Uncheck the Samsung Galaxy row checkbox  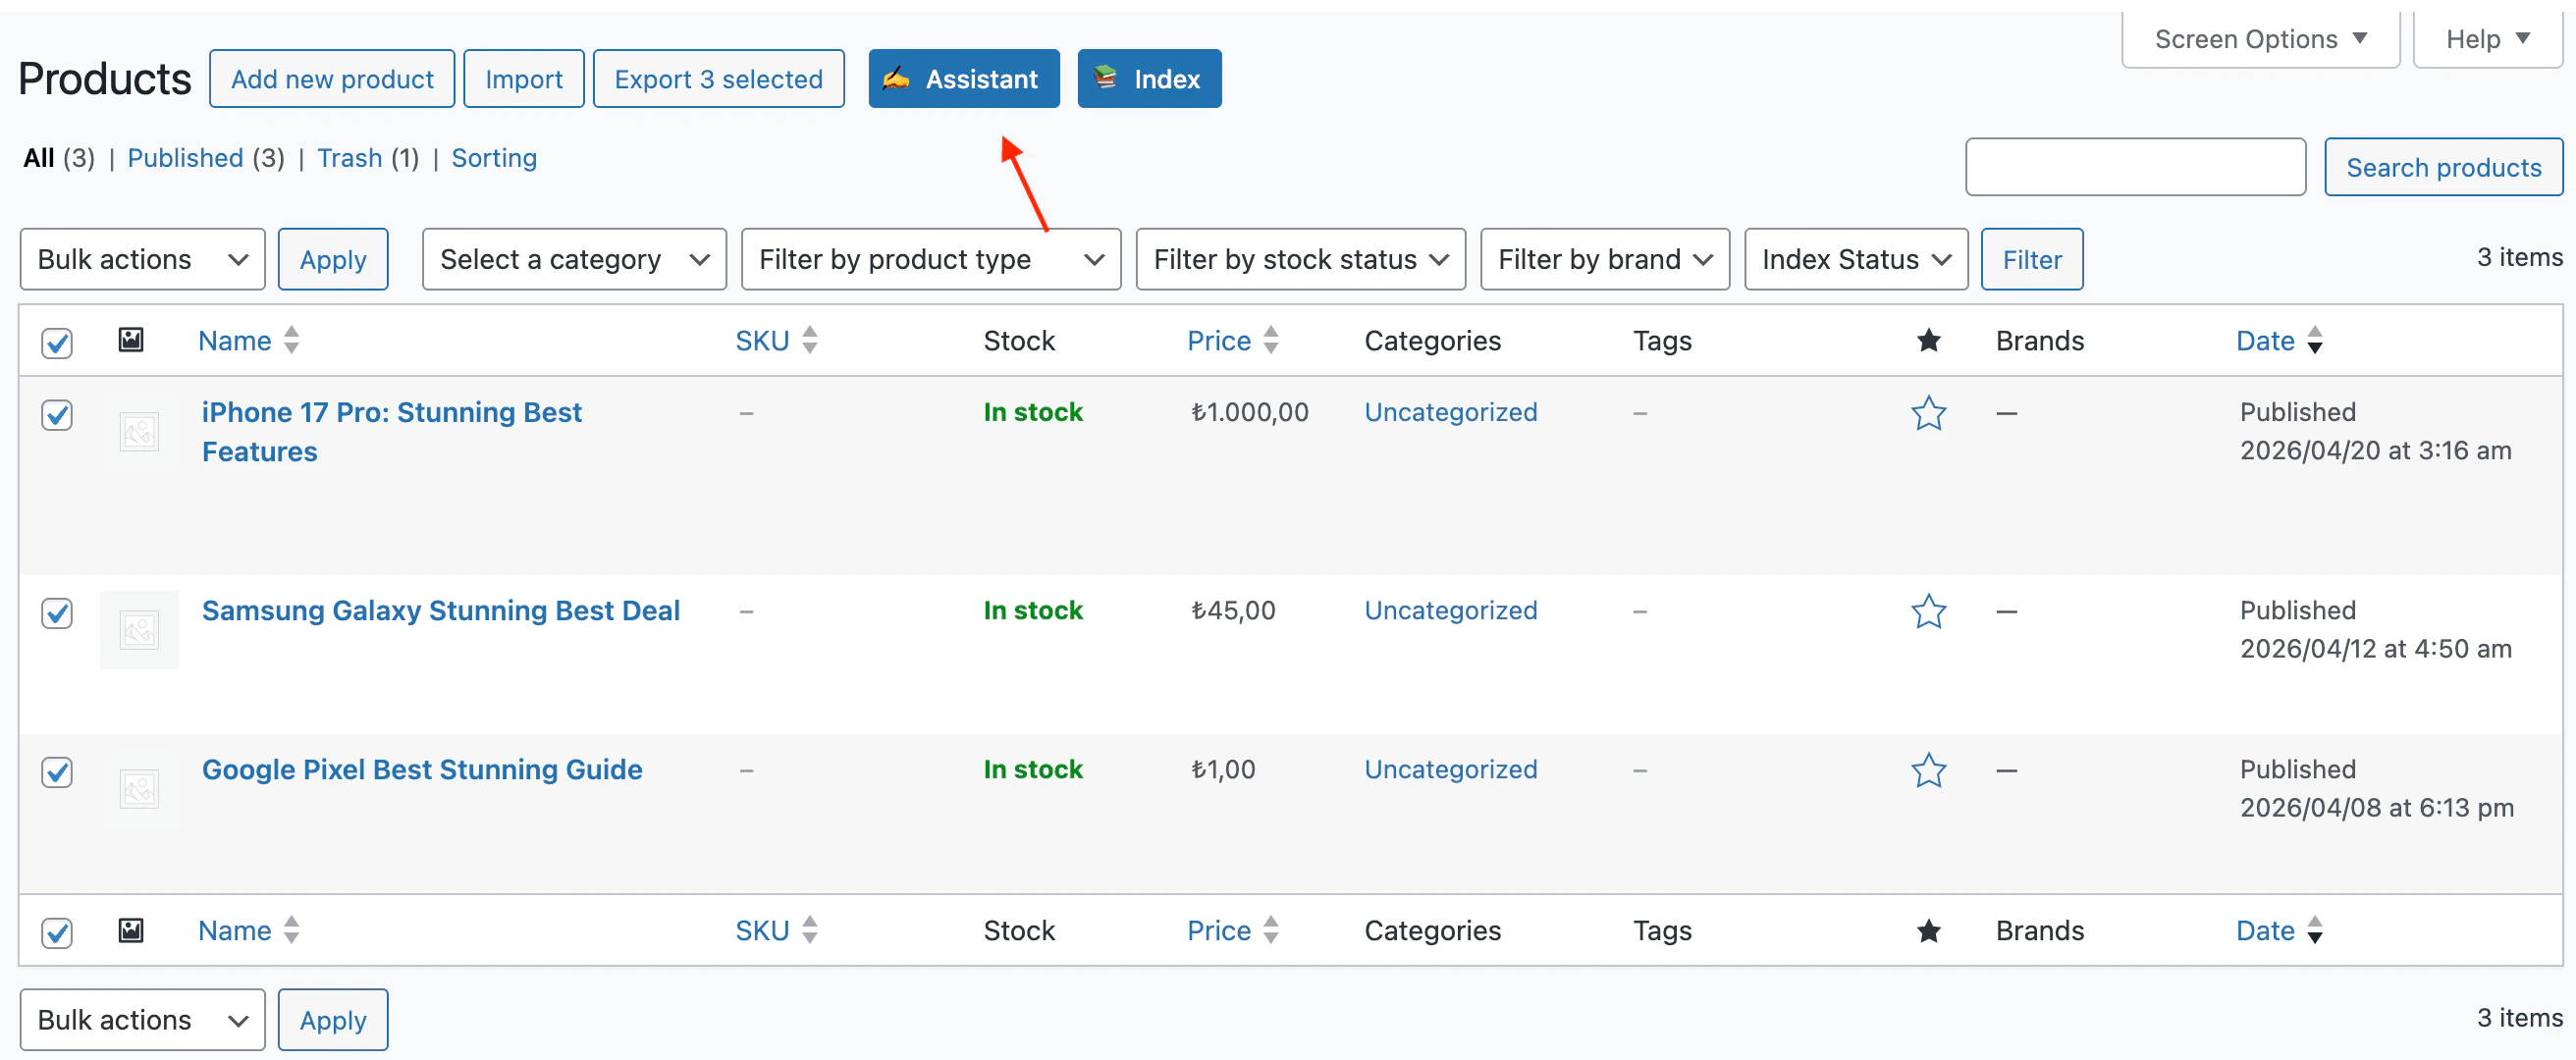tap(57, 612)
